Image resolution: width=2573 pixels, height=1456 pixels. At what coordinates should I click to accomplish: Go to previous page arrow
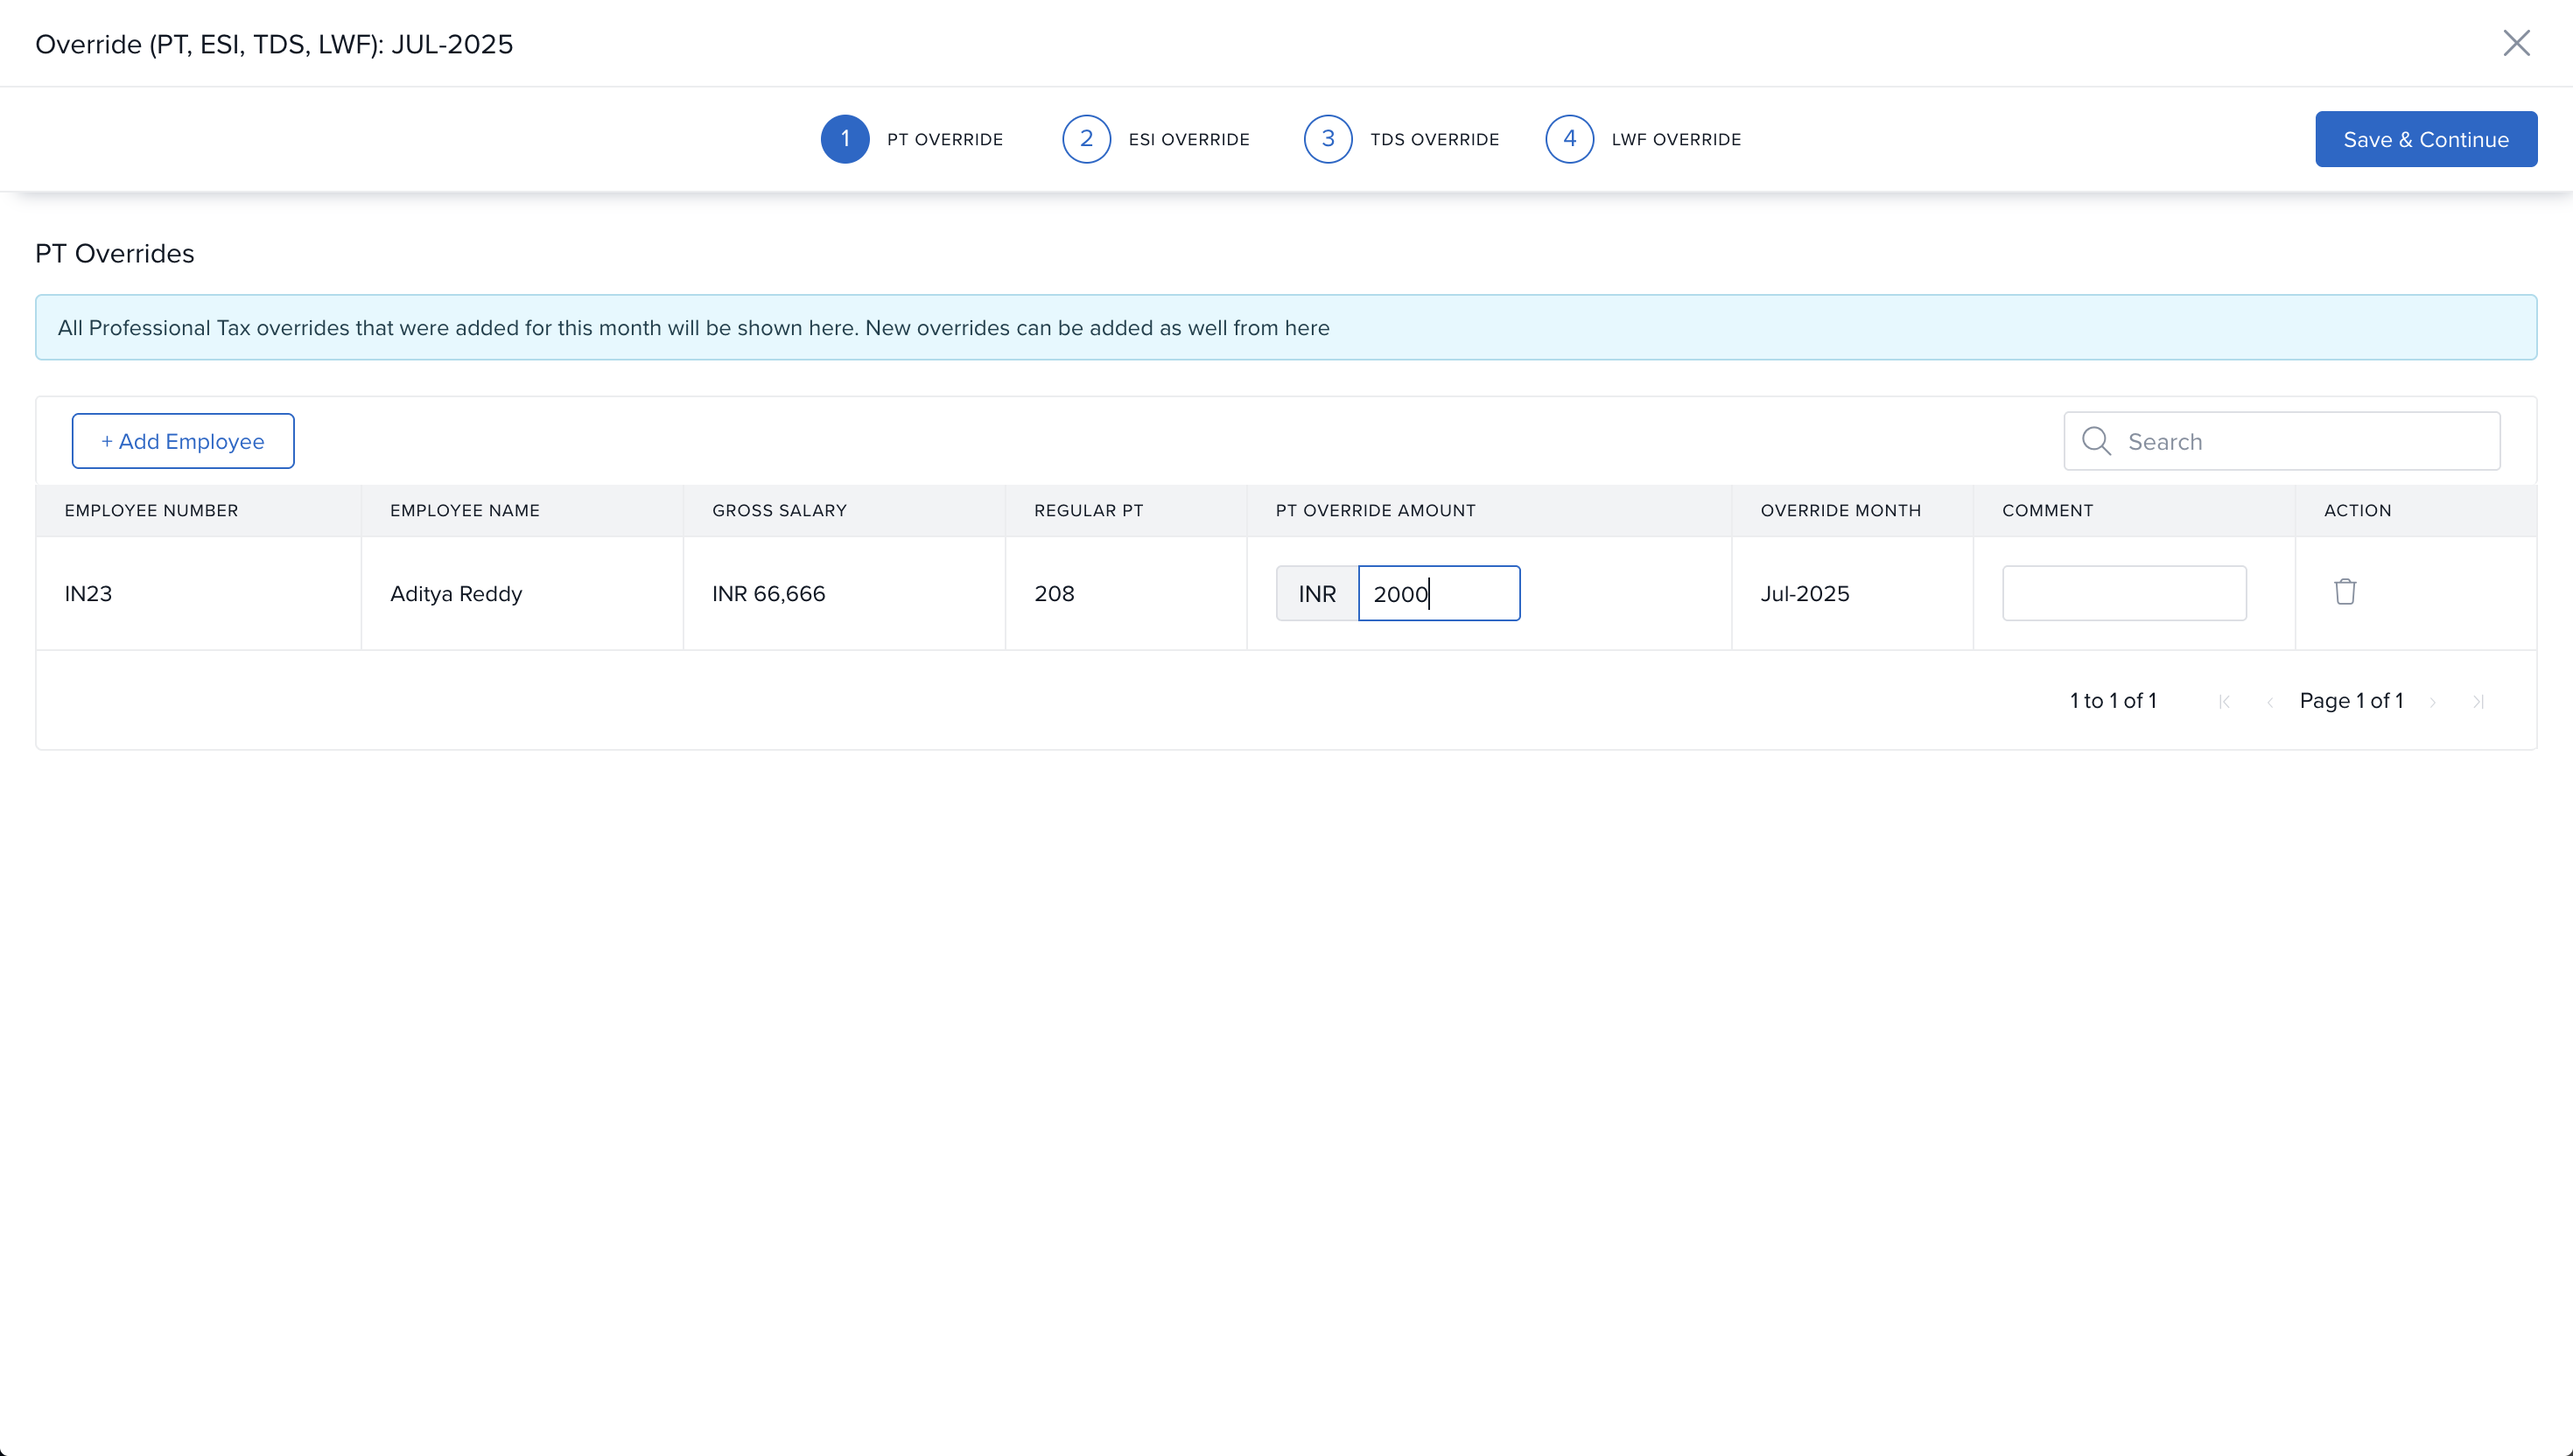[2270, 702]
